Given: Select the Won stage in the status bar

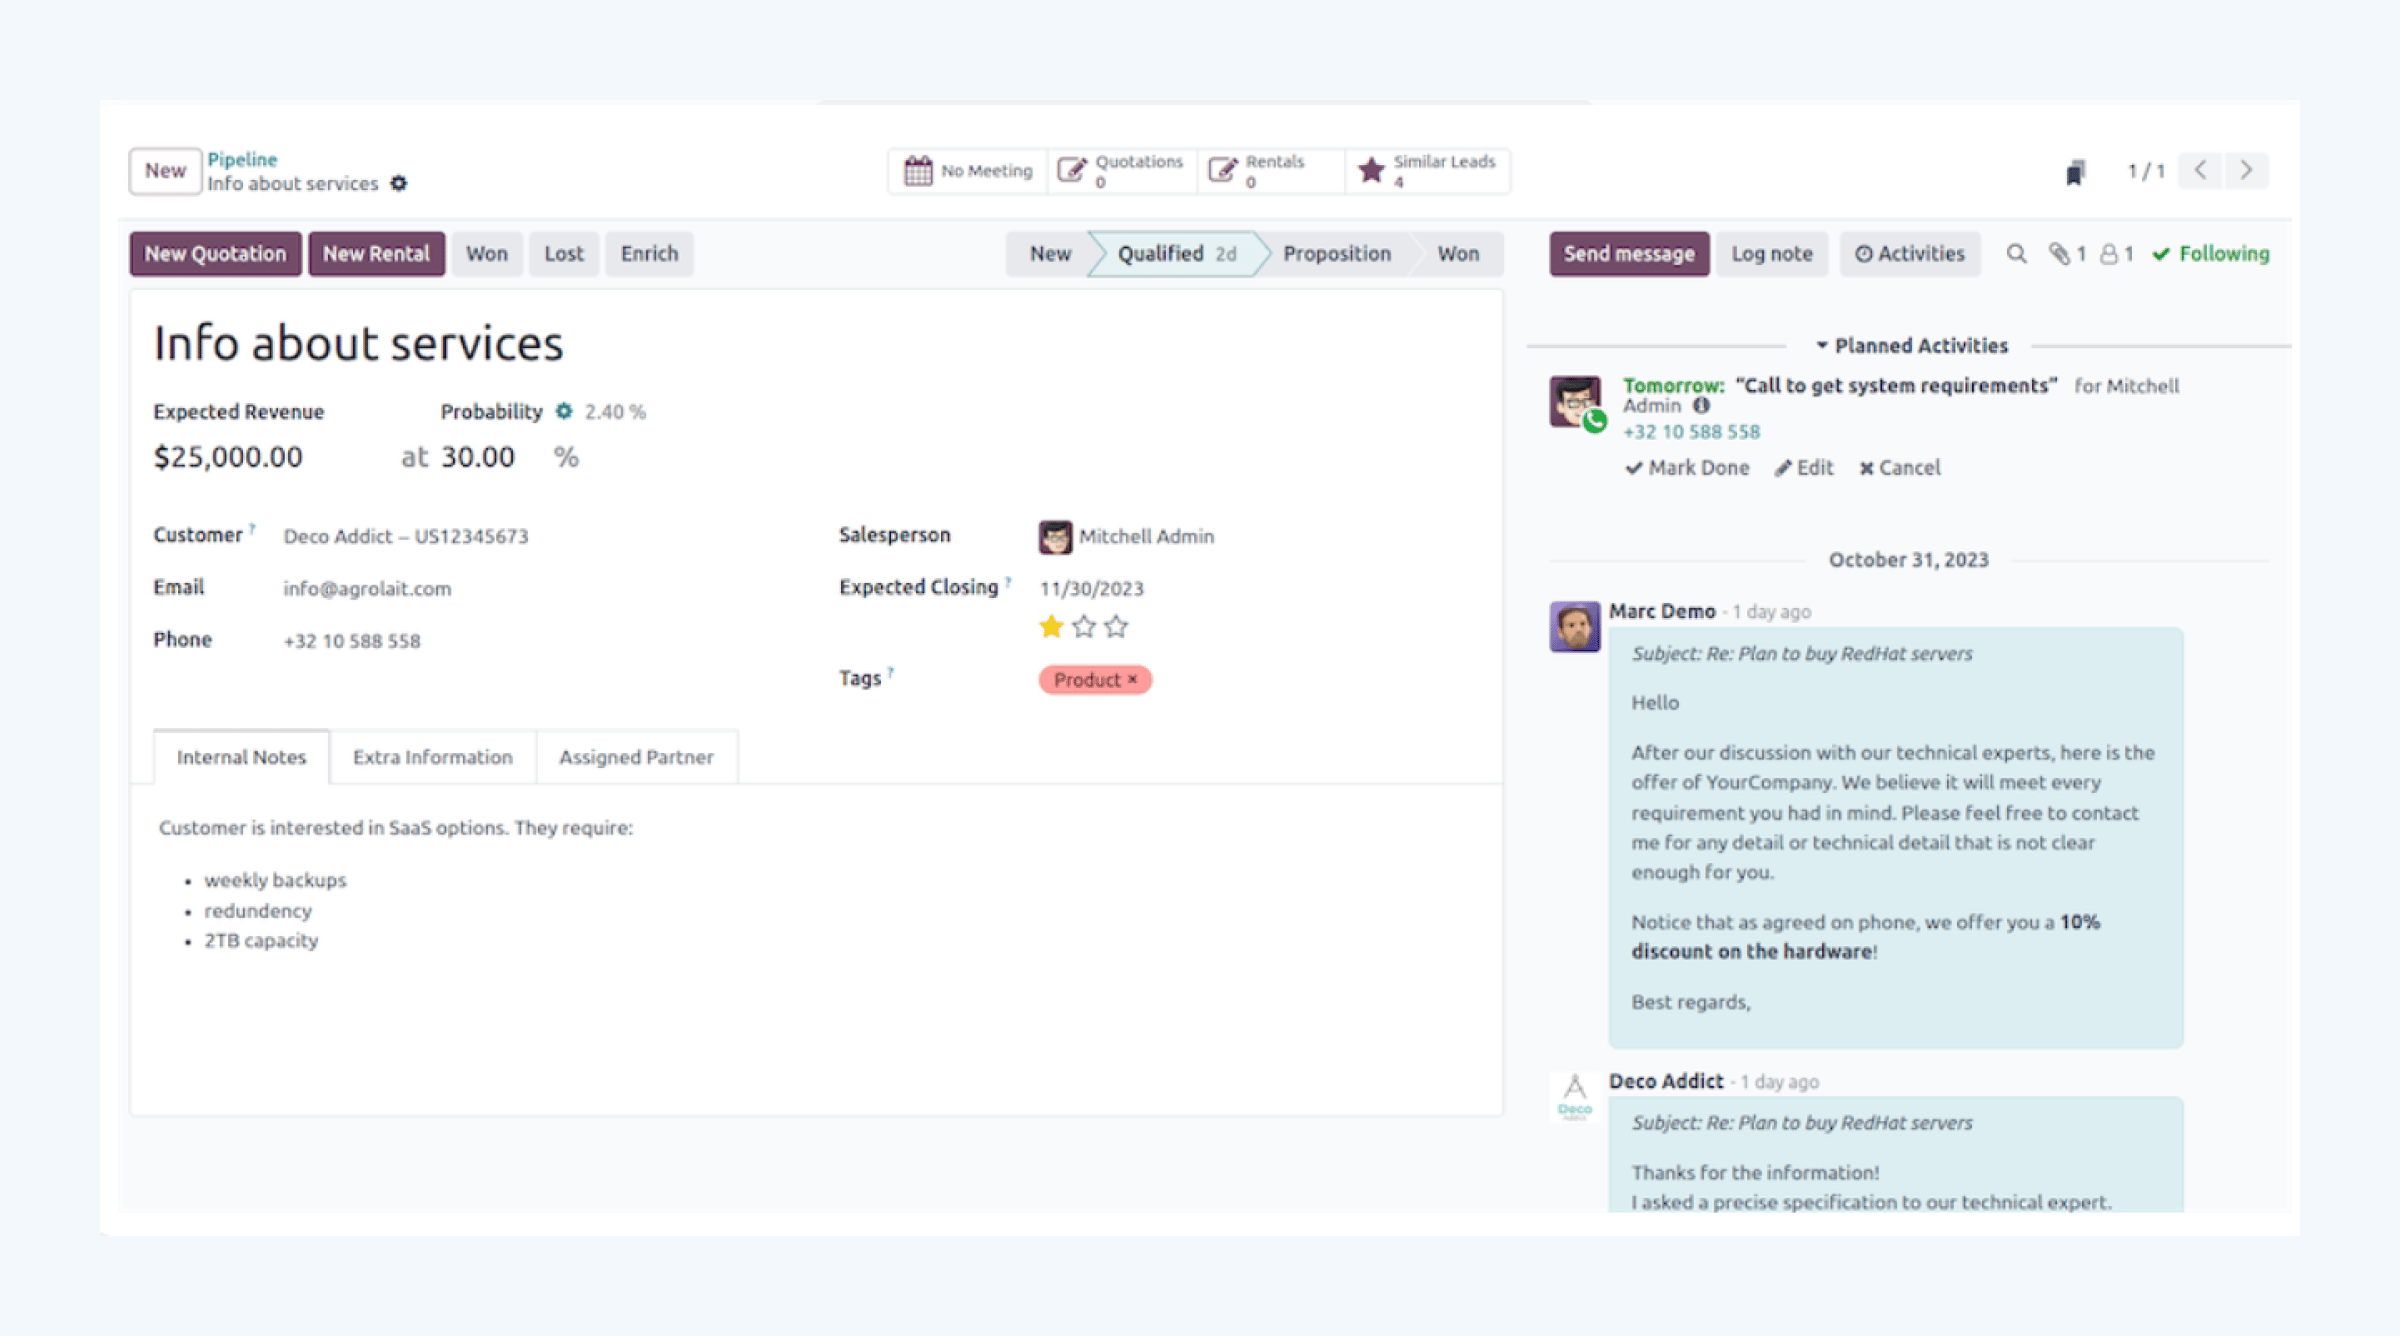Looking at the screenshot, I should coord(1458,254).
